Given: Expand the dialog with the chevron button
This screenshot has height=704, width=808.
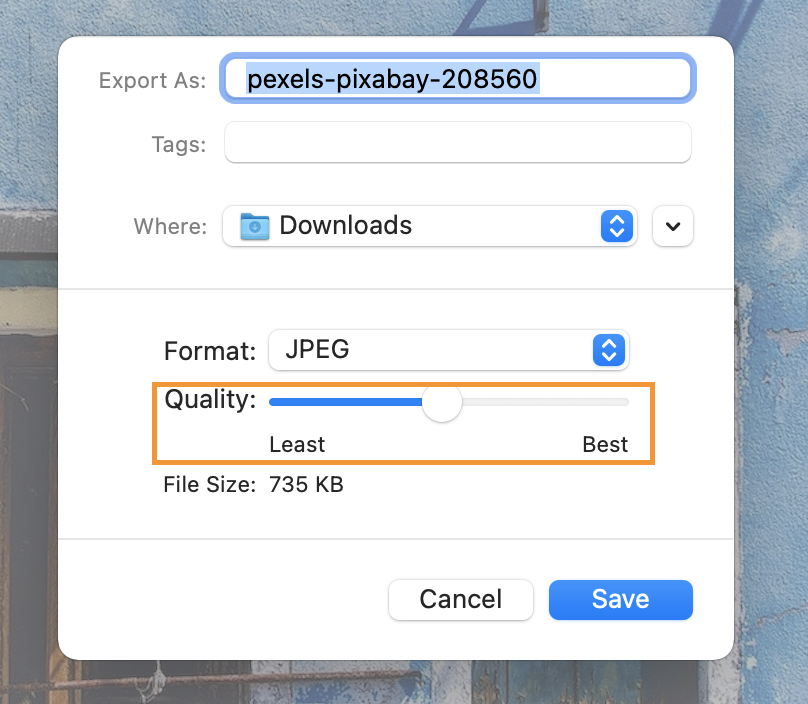Looking at the screenshot, I should pos(672,226).
